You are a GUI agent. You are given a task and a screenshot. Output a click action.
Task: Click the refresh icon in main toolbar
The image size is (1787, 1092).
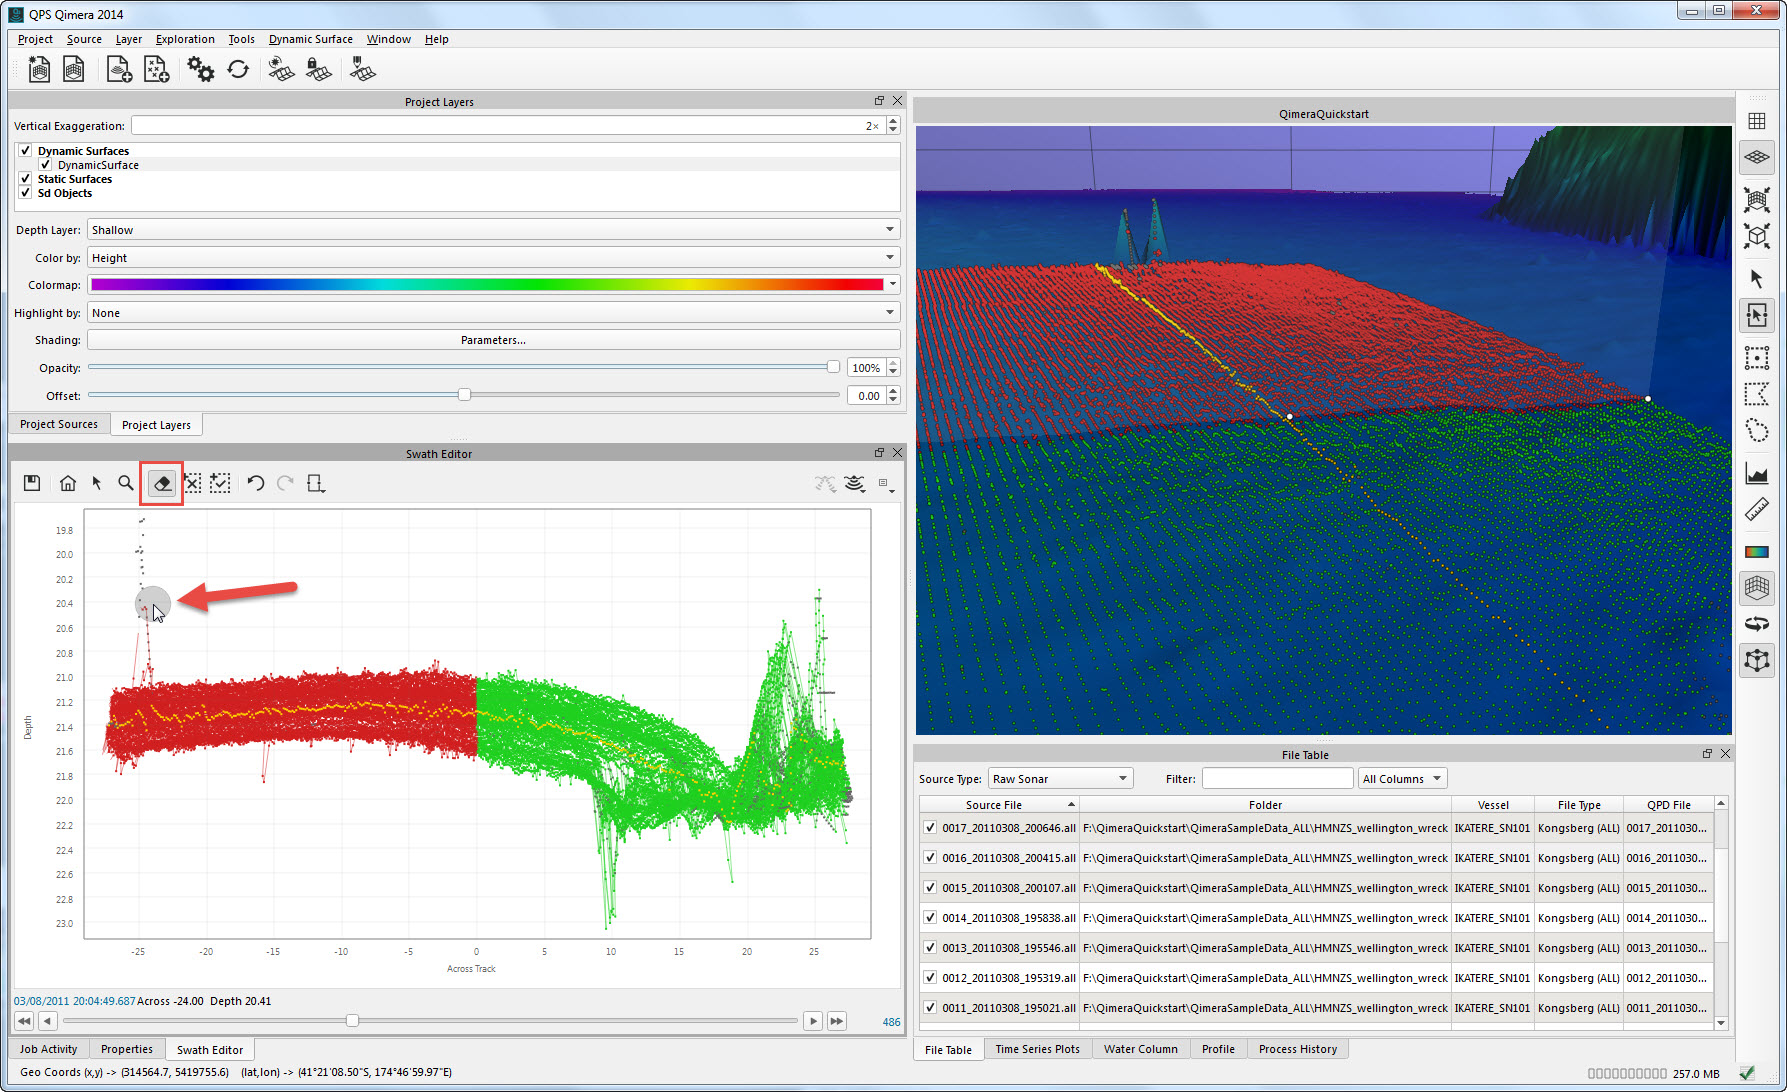(x=238, y=70)
